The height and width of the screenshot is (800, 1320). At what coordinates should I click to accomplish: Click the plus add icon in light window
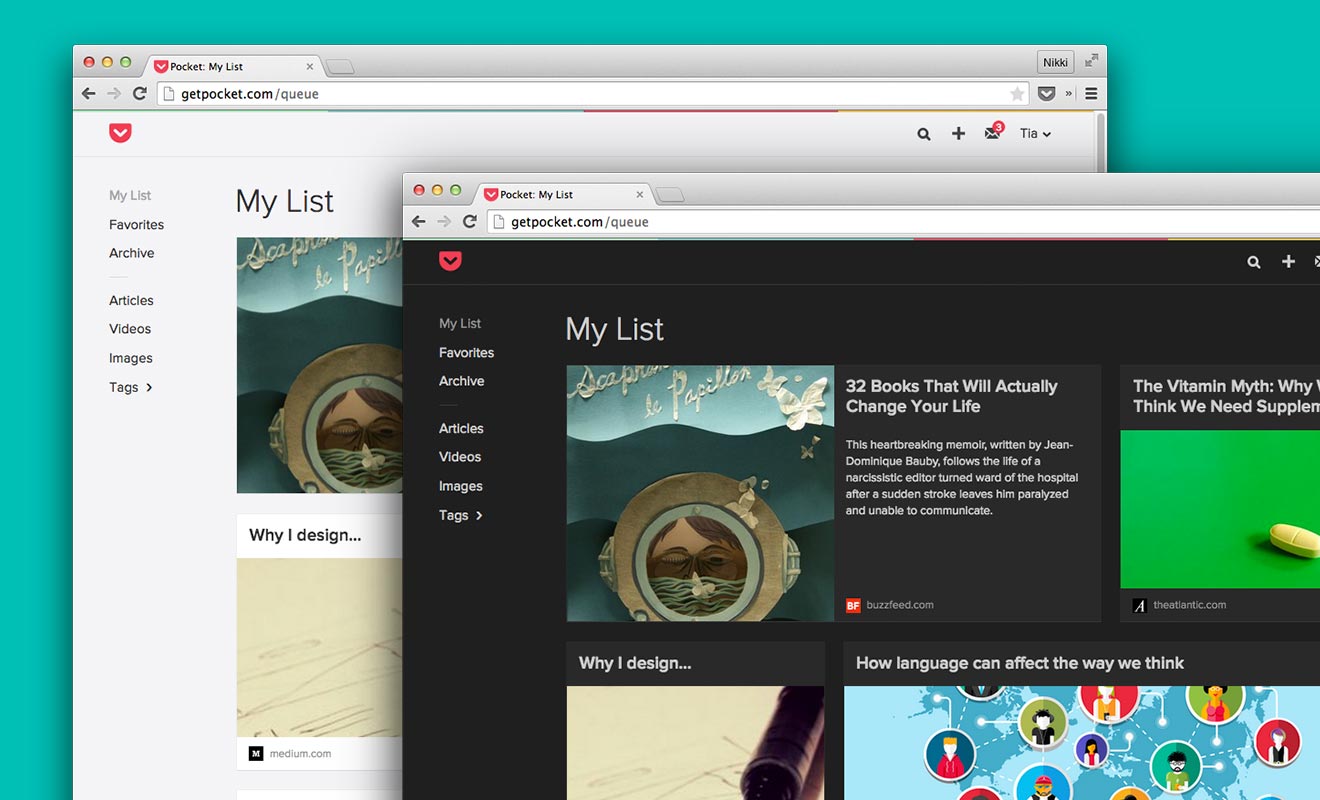click(x=958, y=133)
